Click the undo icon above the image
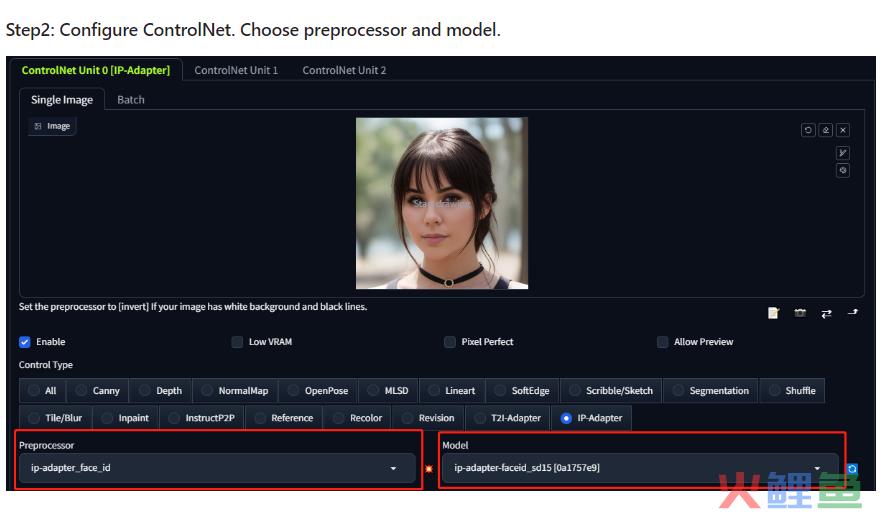This screenshot has width=886, height=514. coord(808,130)
